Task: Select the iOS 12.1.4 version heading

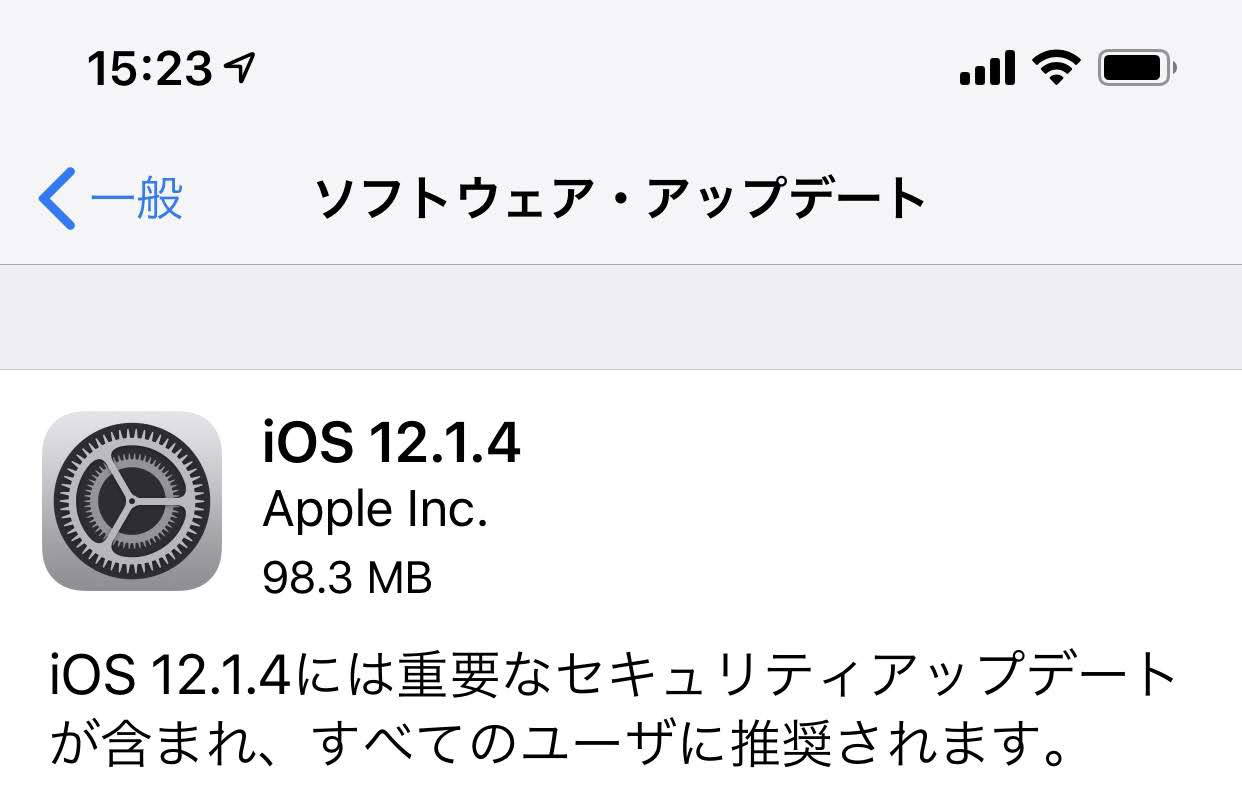Action: pyautogui.click(x=391, y=442)
